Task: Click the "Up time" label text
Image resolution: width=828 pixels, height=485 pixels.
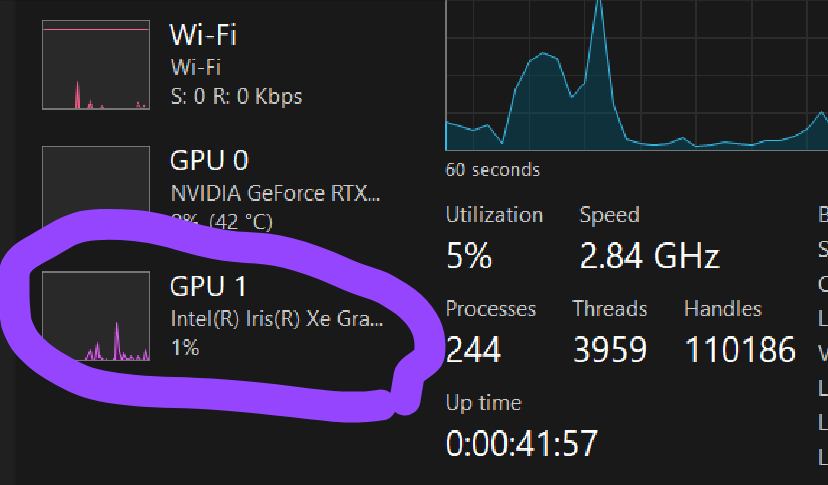Action: [483, 403]
